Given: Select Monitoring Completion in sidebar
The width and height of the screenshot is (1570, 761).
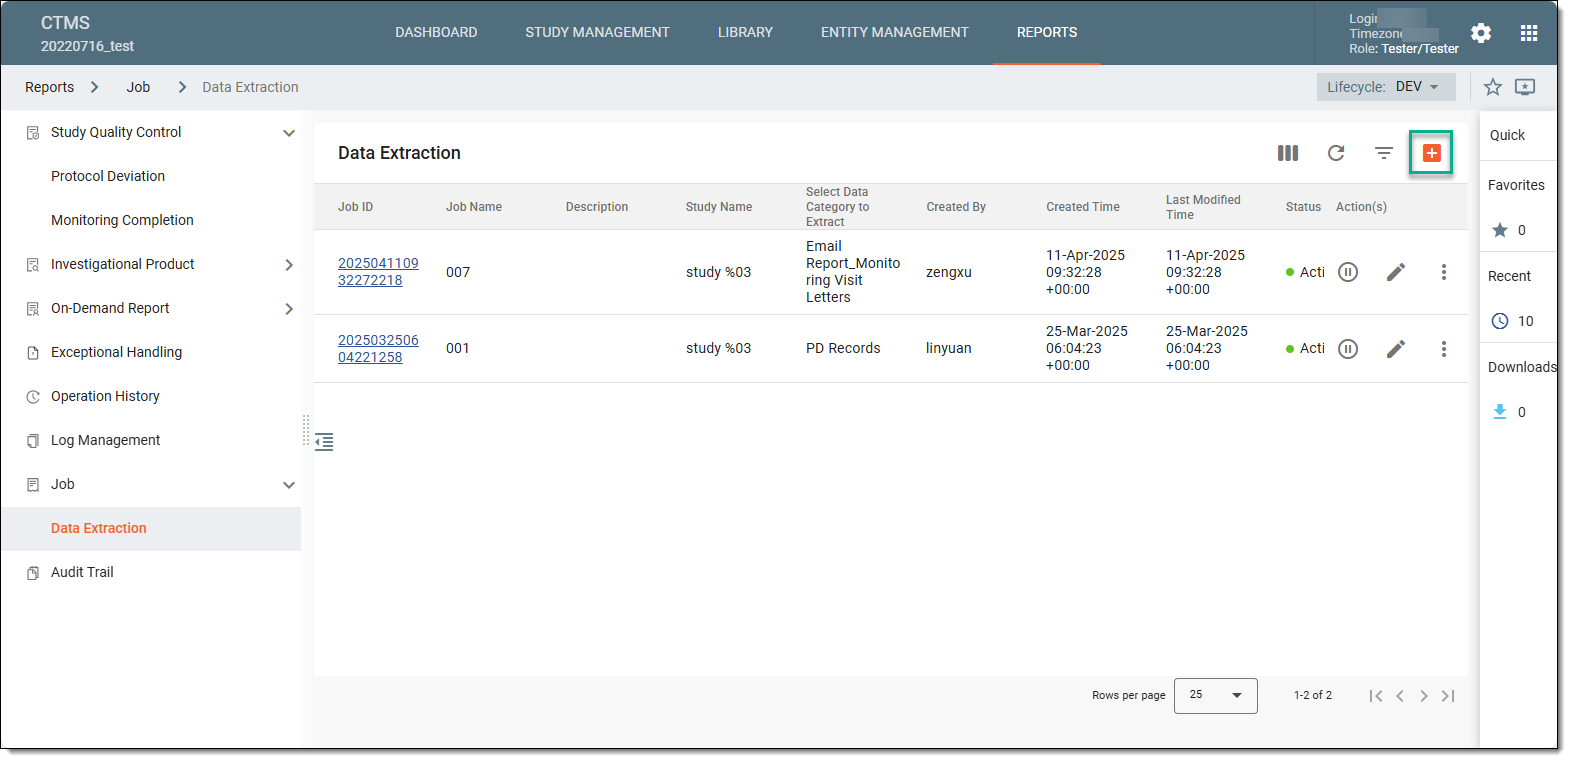Looking at the screenshot, I should point(122,220).
